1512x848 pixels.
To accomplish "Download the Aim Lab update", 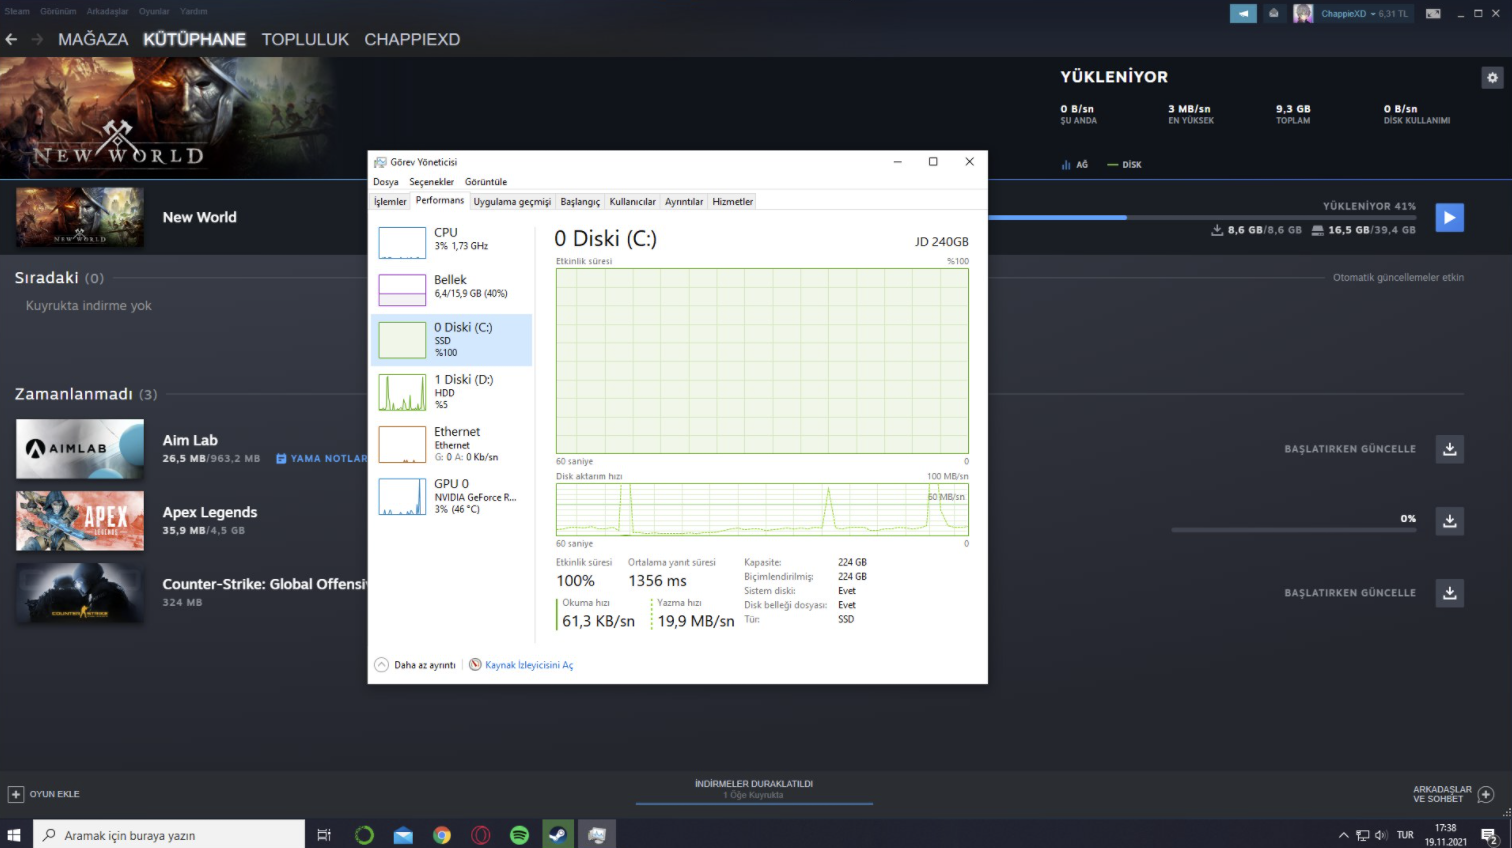I will pos(1449,449).
